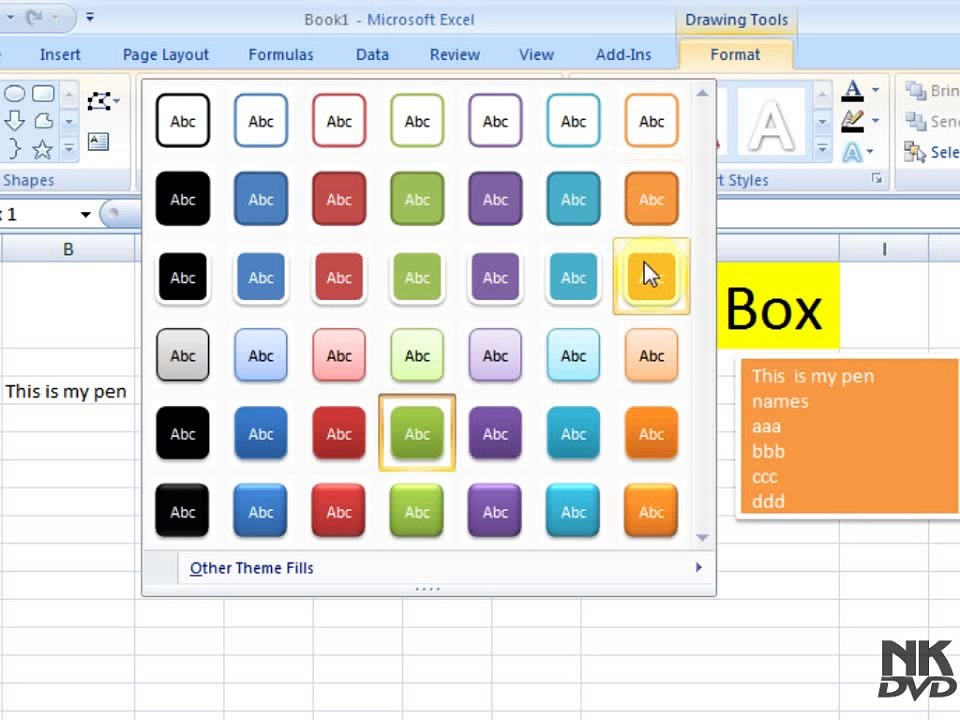The image size is (960, 720).
Task: Open the WordArt Styles dialog launcher
Action: (x=877, y=179)
